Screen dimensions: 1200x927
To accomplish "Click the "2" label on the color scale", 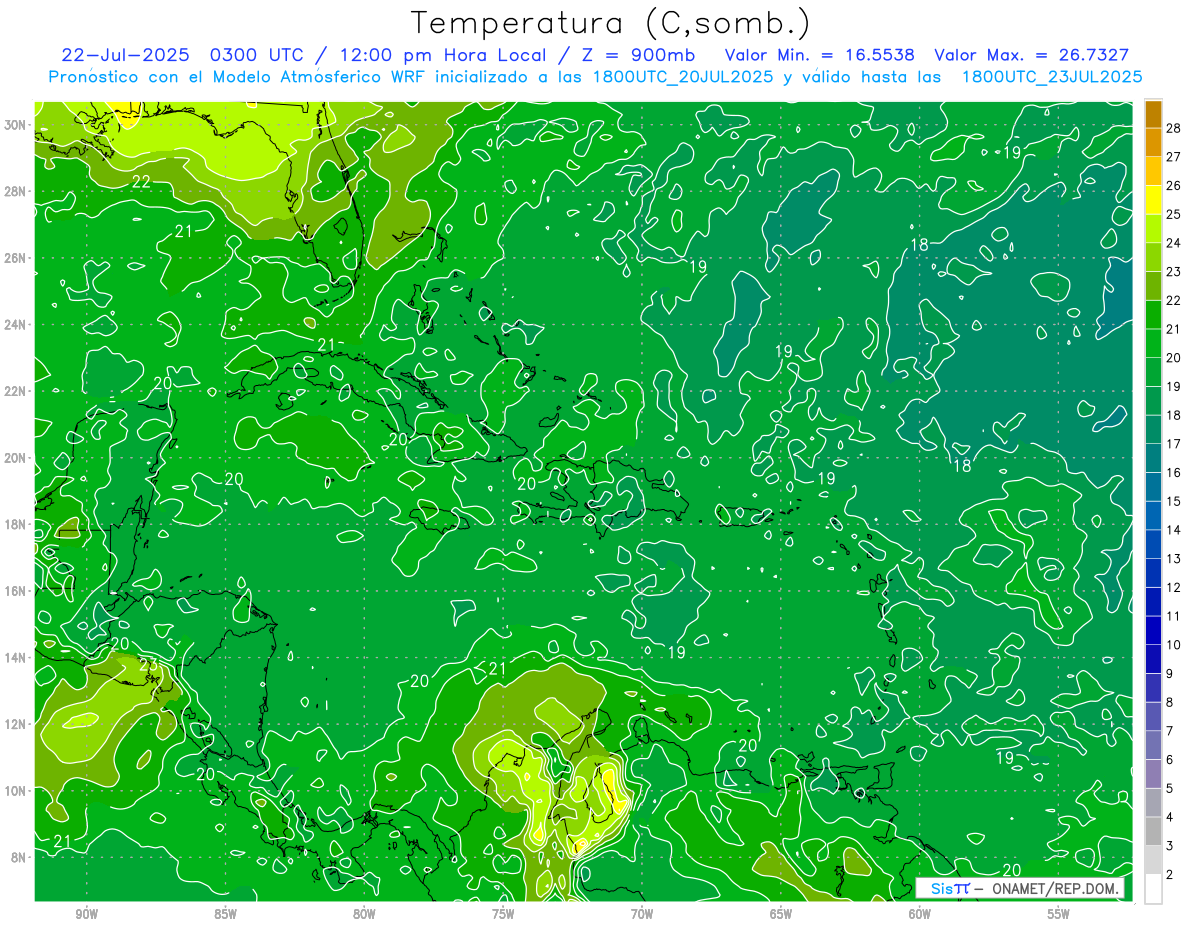I will 1170,875.
